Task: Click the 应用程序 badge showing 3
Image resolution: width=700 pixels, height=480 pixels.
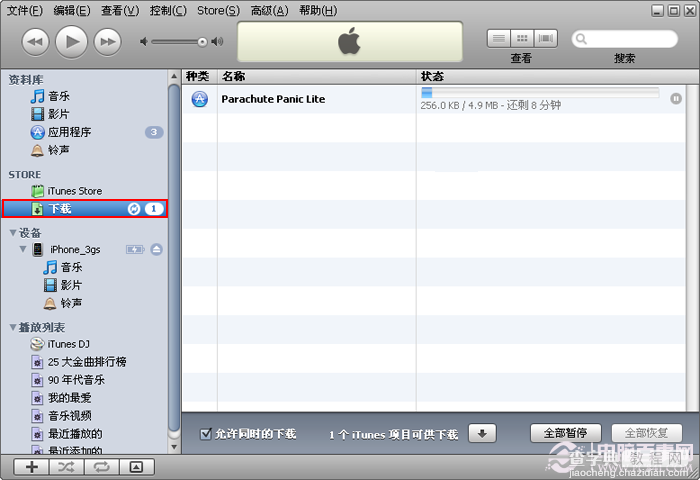Action: pos(154,132)
